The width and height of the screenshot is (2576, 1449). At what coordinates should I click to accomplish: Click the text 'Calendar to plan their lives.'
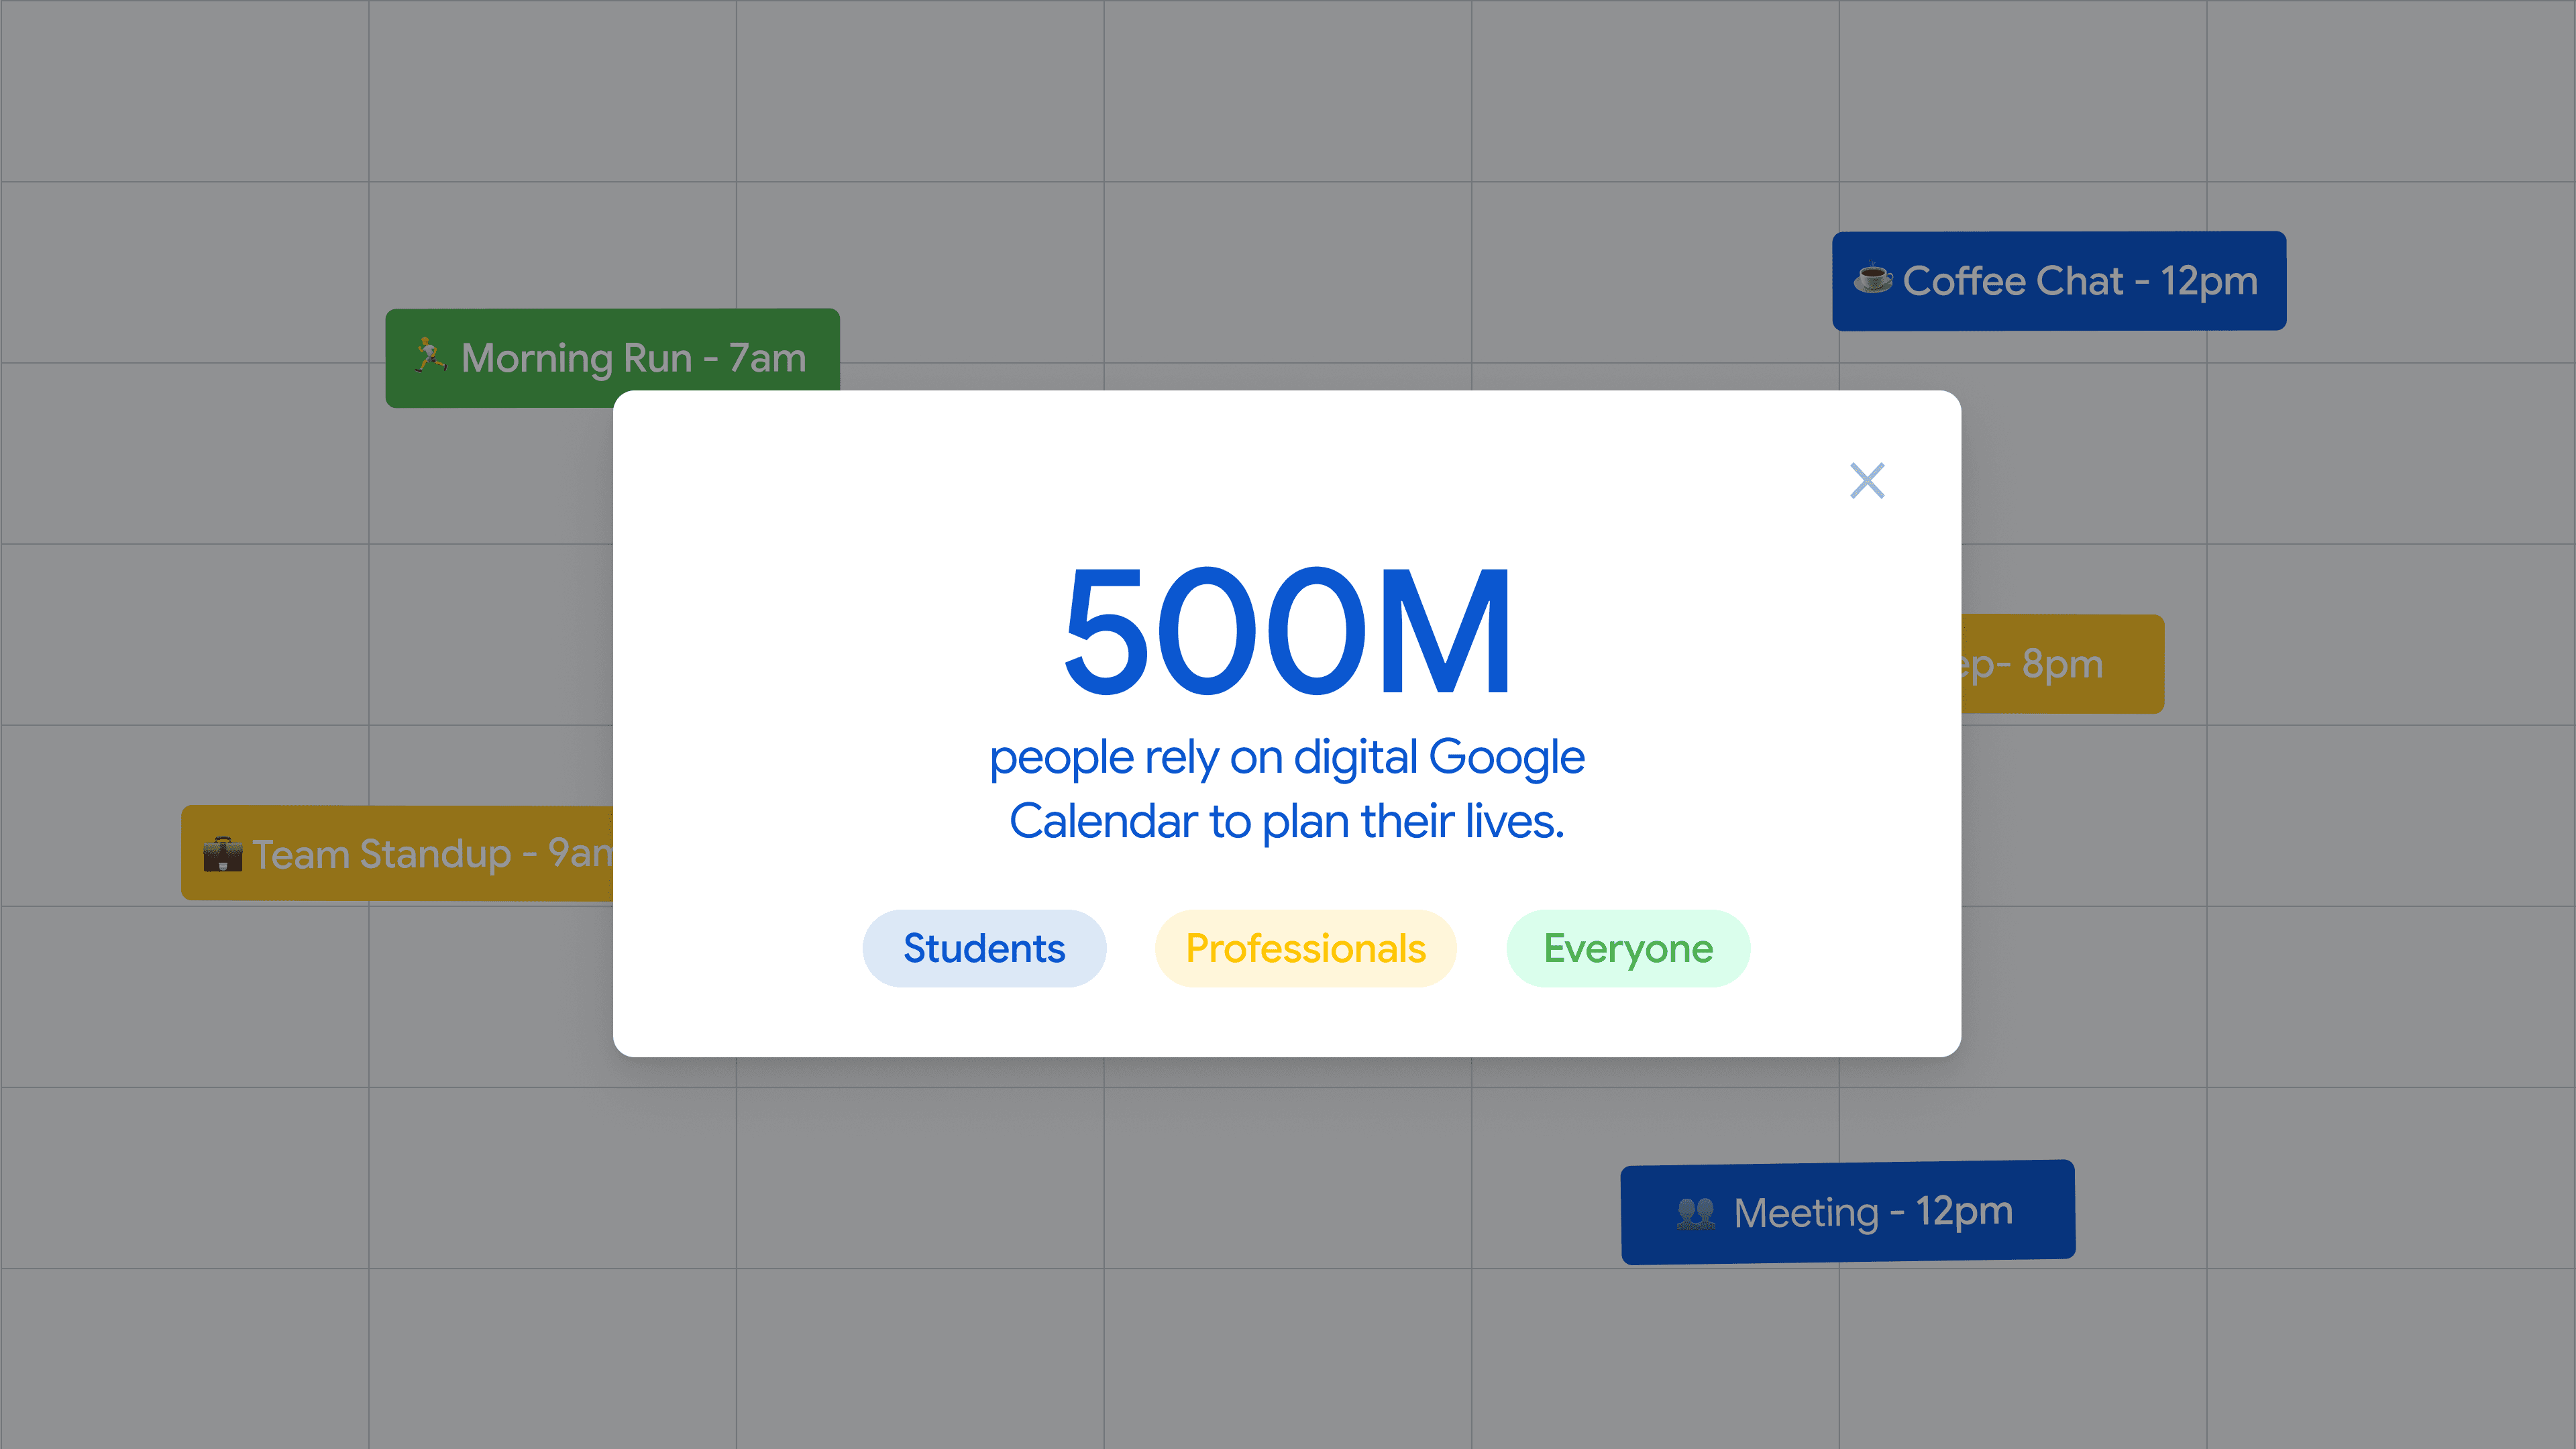1287,822
